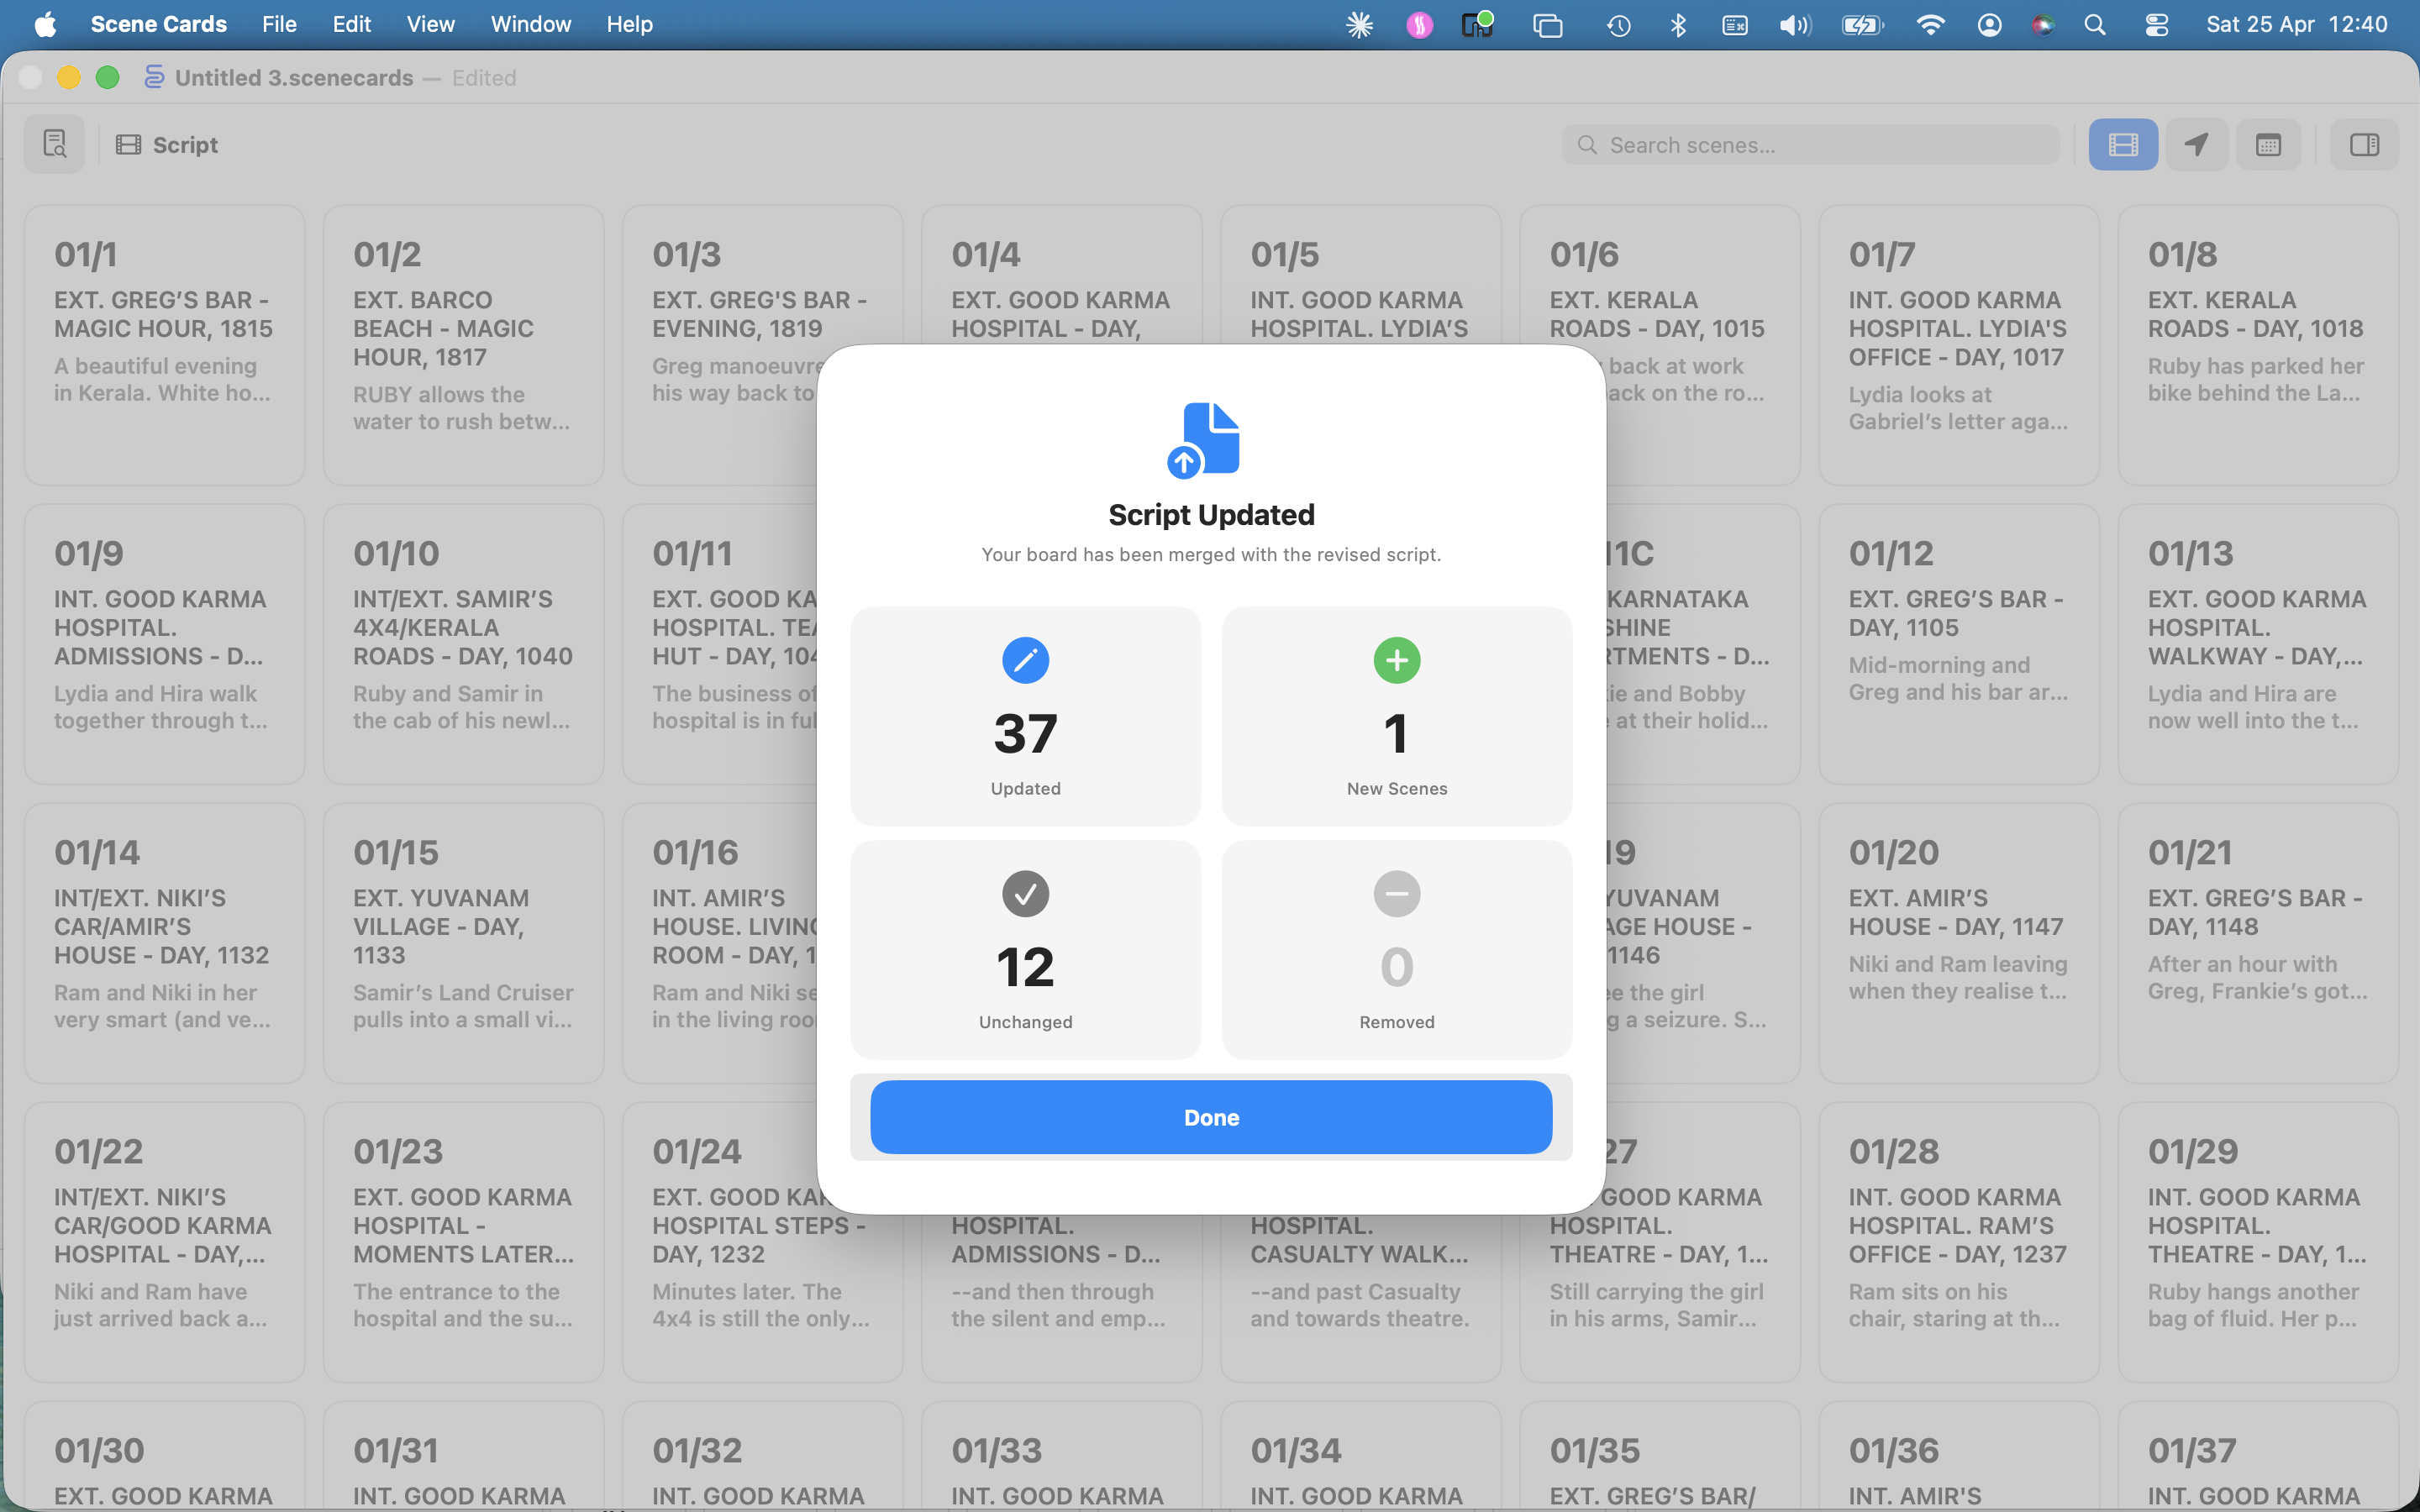Screen dimensions: 2420x1512
Task: Open the File menu
Action: pyautogui.click(x=279, y=24)
